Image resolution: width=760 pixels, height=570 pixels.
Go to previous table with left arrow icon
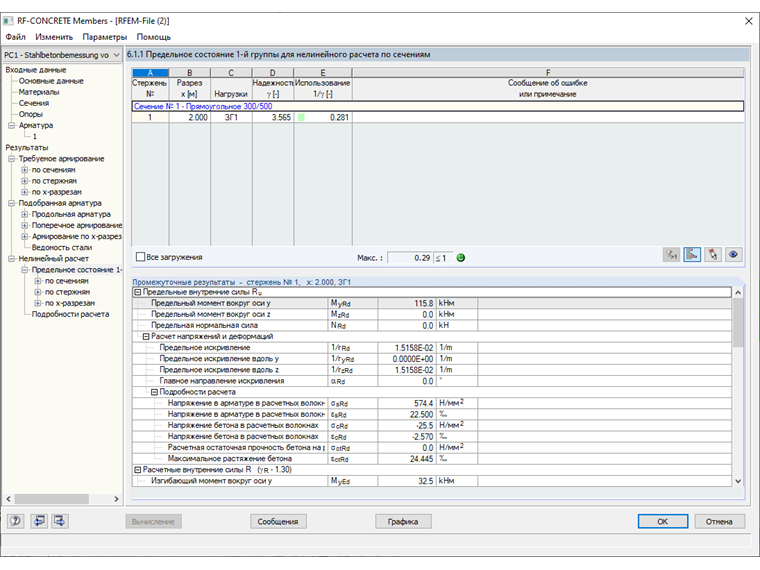tap(39, 521)
